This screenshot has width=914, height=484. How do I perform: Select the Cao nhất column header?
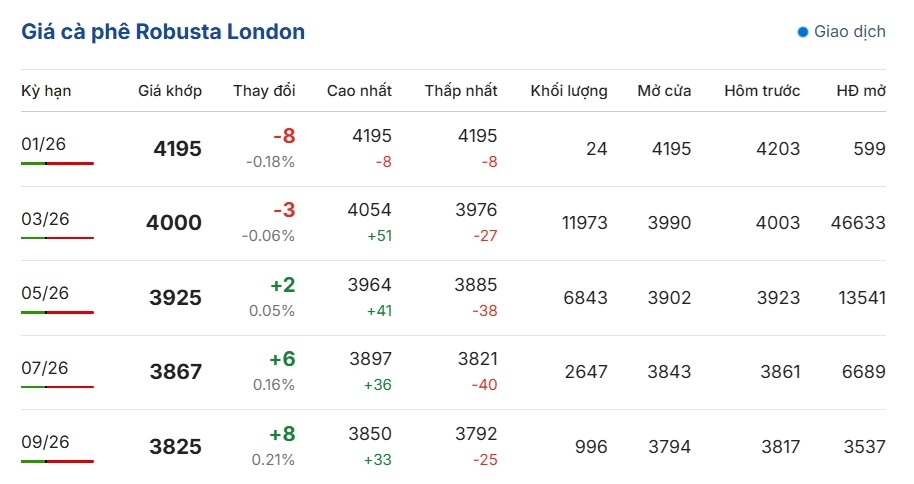(359, 91)
